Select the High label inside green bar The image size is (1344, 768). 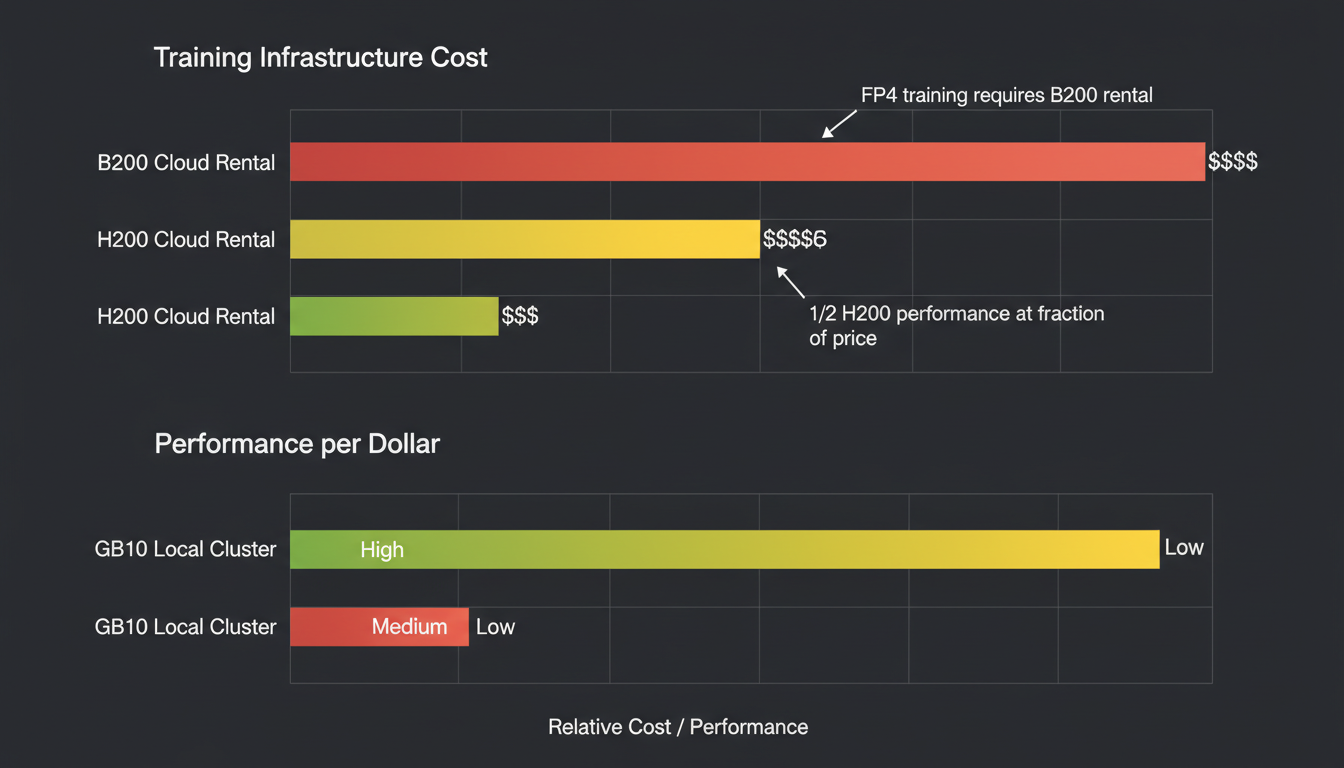[381, 549]
